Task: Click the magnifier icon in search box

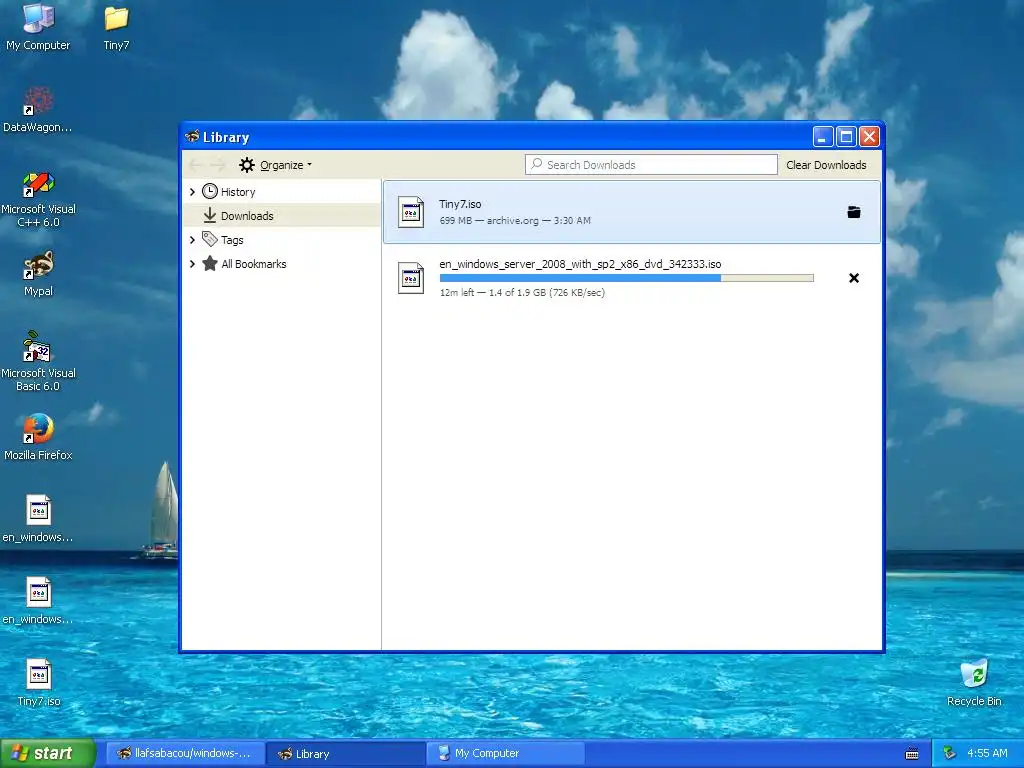Action: [536, 164]
